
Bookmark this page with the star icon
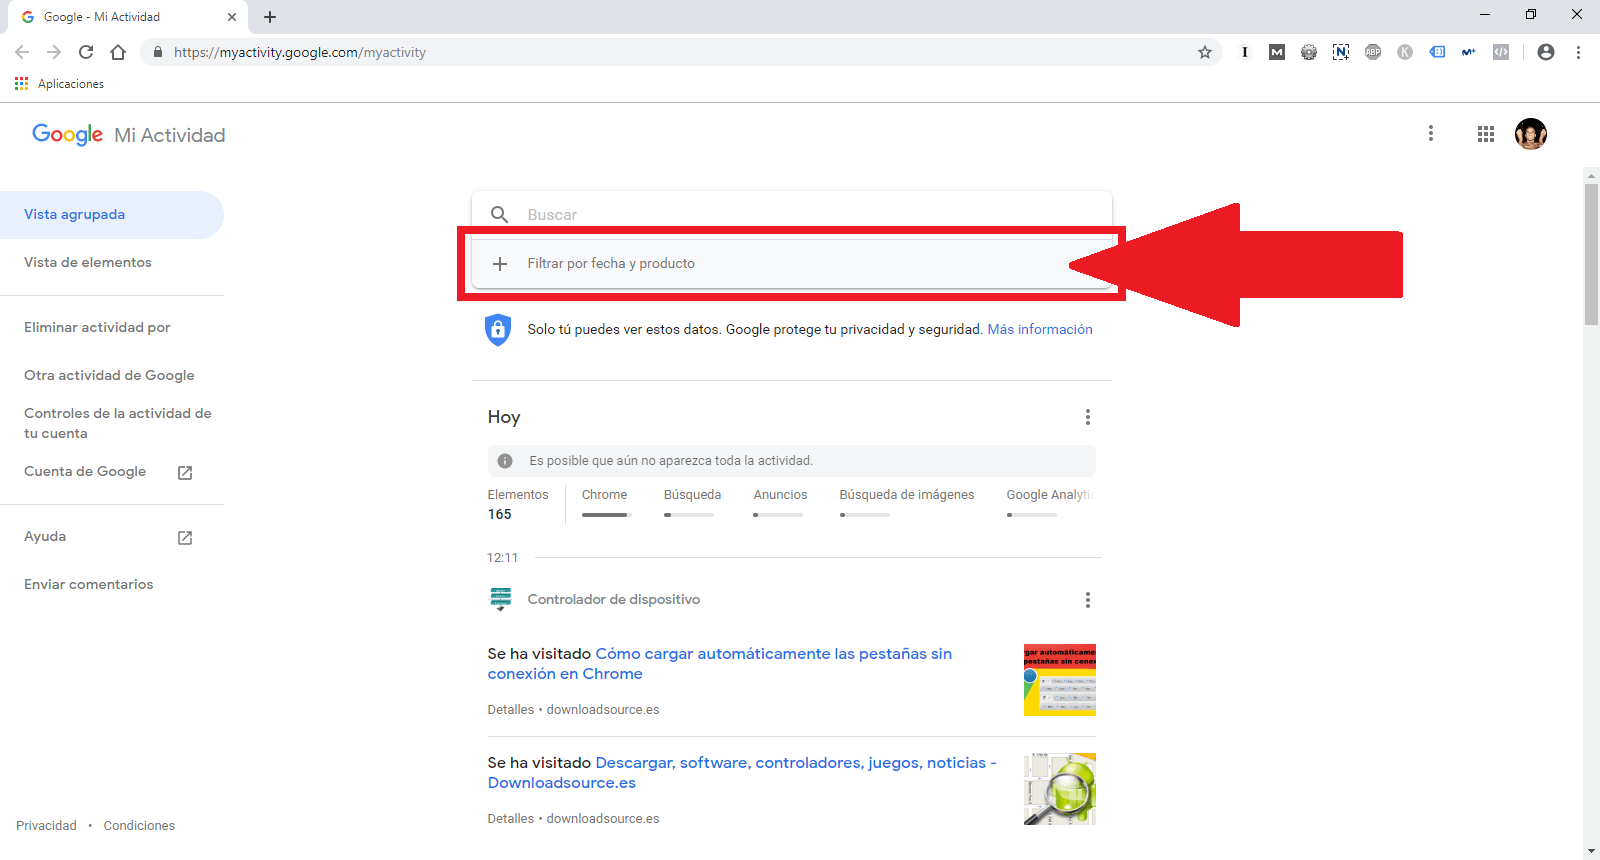pyautogui.click(x=1205, y=52)
